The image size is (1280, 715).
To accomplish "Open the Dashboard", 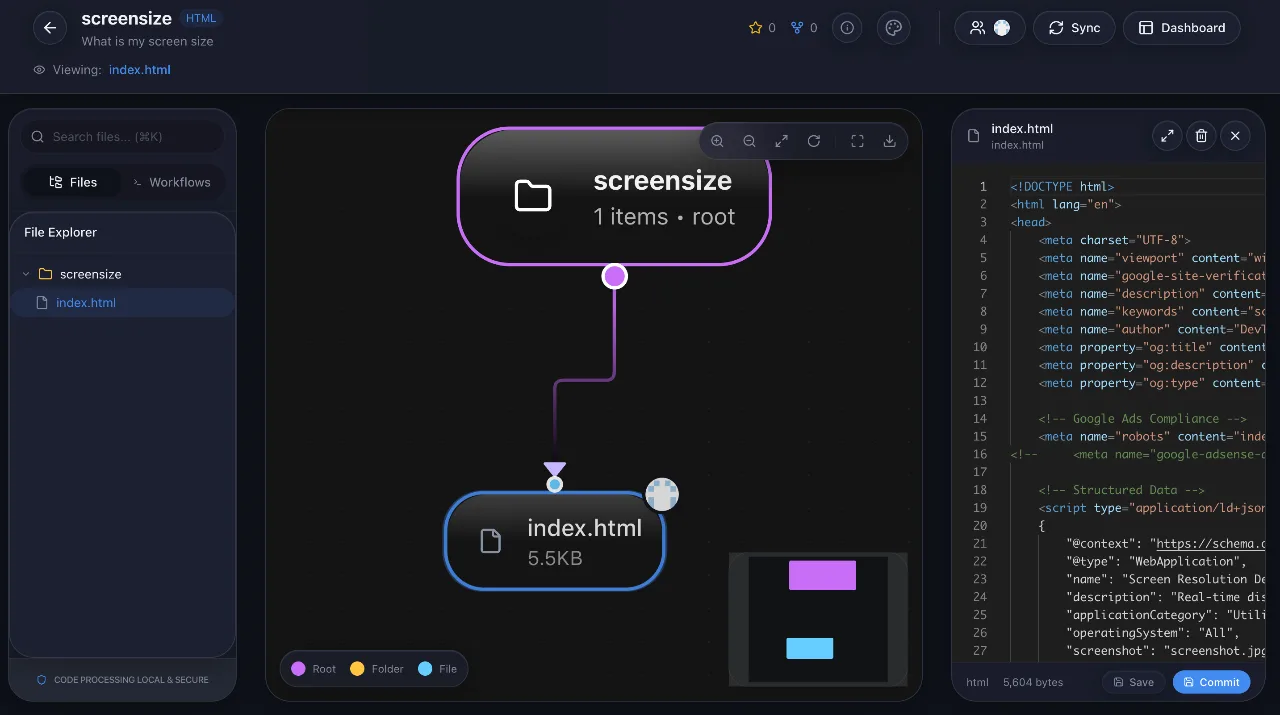I will 1182,28.
